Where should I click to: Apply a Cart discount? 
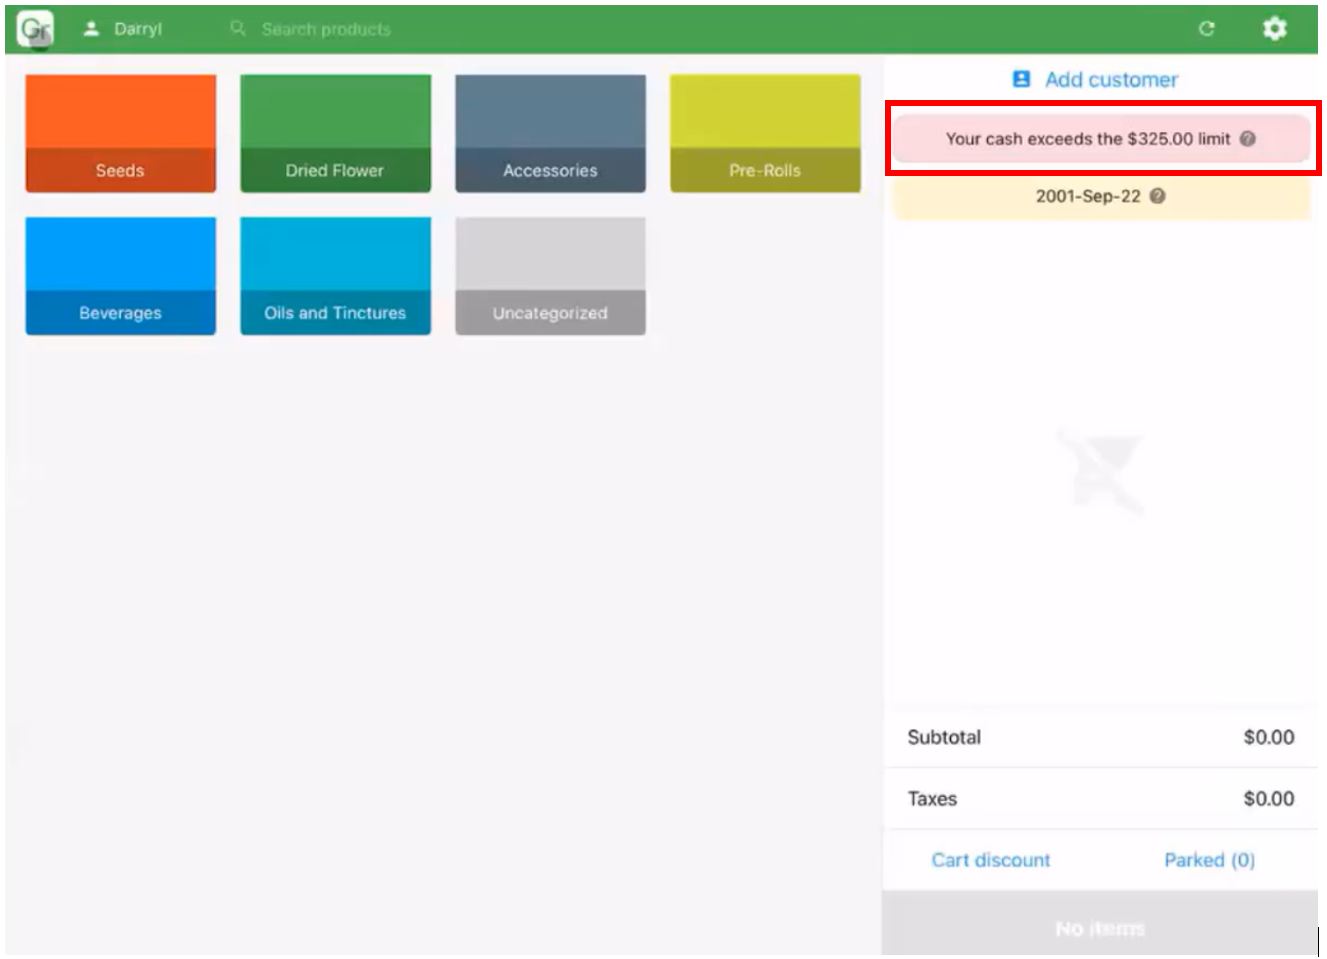tap(991, 860)
